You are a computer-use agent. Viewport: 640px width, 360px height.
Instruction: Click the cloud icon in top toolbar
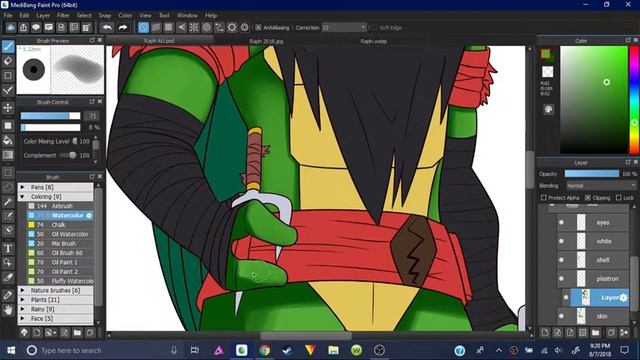click(11, 28)
